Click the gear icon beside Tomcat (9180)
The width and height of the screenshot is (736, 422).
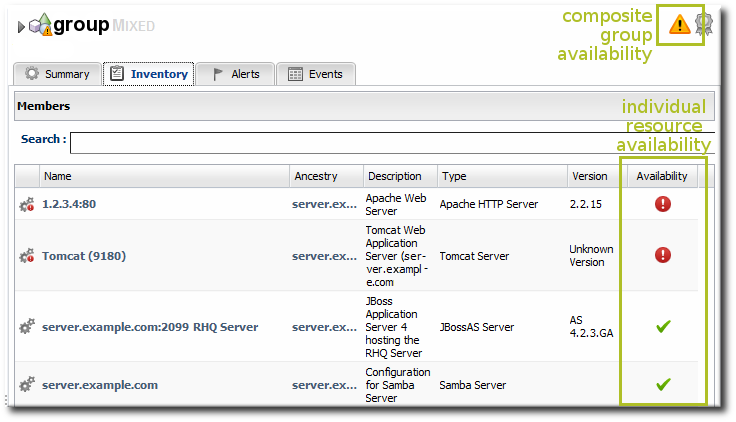click(27, 256)
